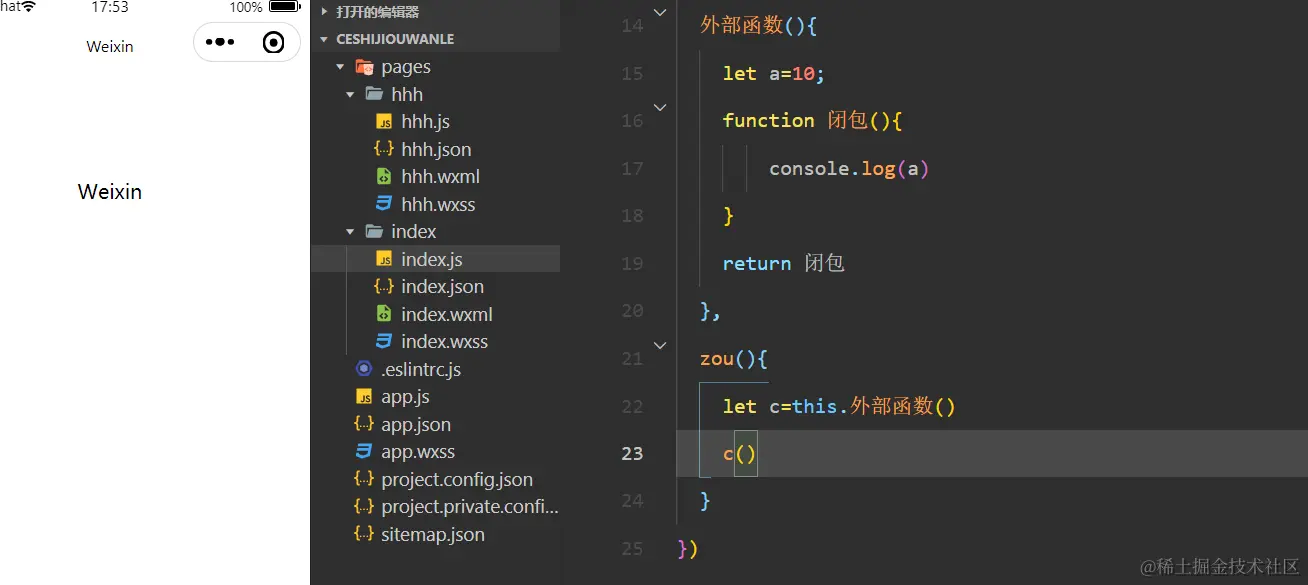Click the Weixin title in simulator navigation bar
Image resolution: width=1308 pixels, height=585 pixels.
110,46
